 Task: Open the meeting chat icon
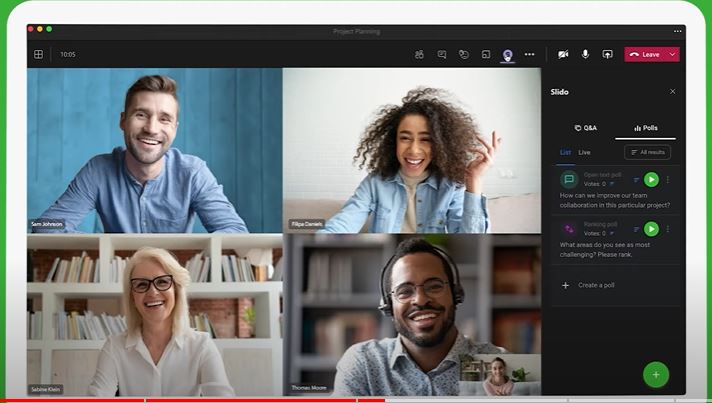[x=441, y=54]
